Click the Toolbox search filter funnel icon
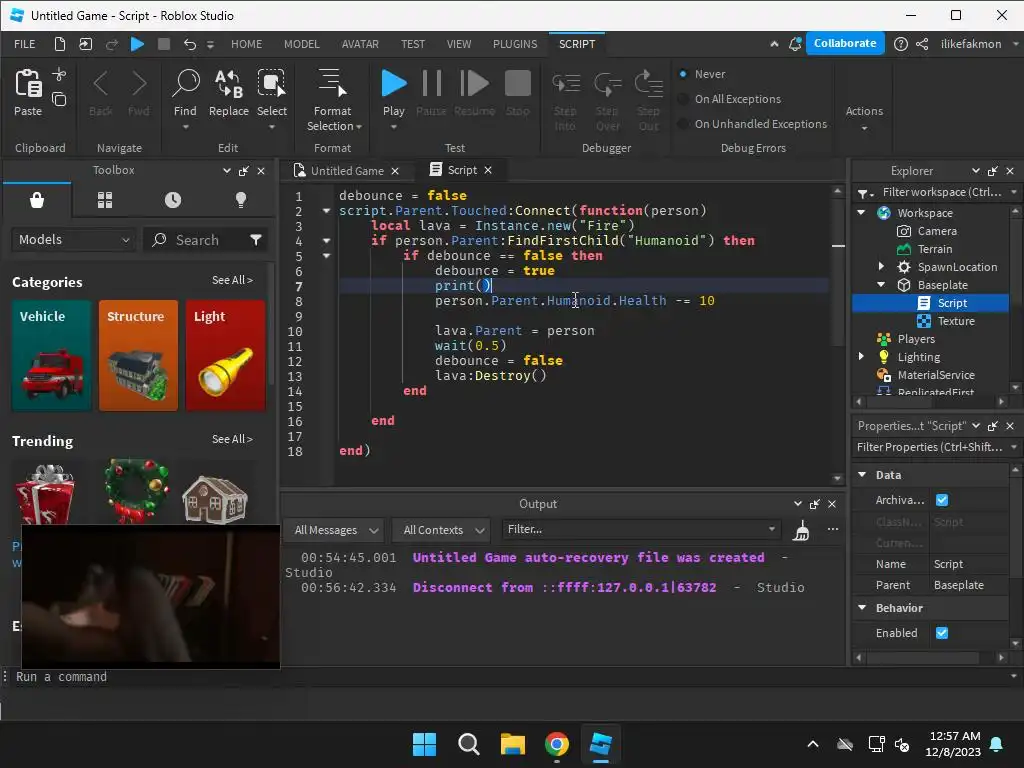Image resolution: width=1024 pixels, height=768 pixels. coord(256,240)
